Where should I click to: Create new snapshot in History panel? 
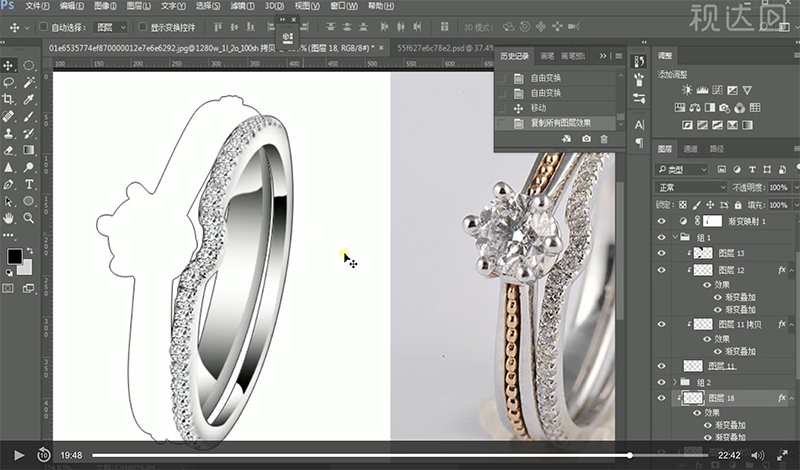[586, 139]
